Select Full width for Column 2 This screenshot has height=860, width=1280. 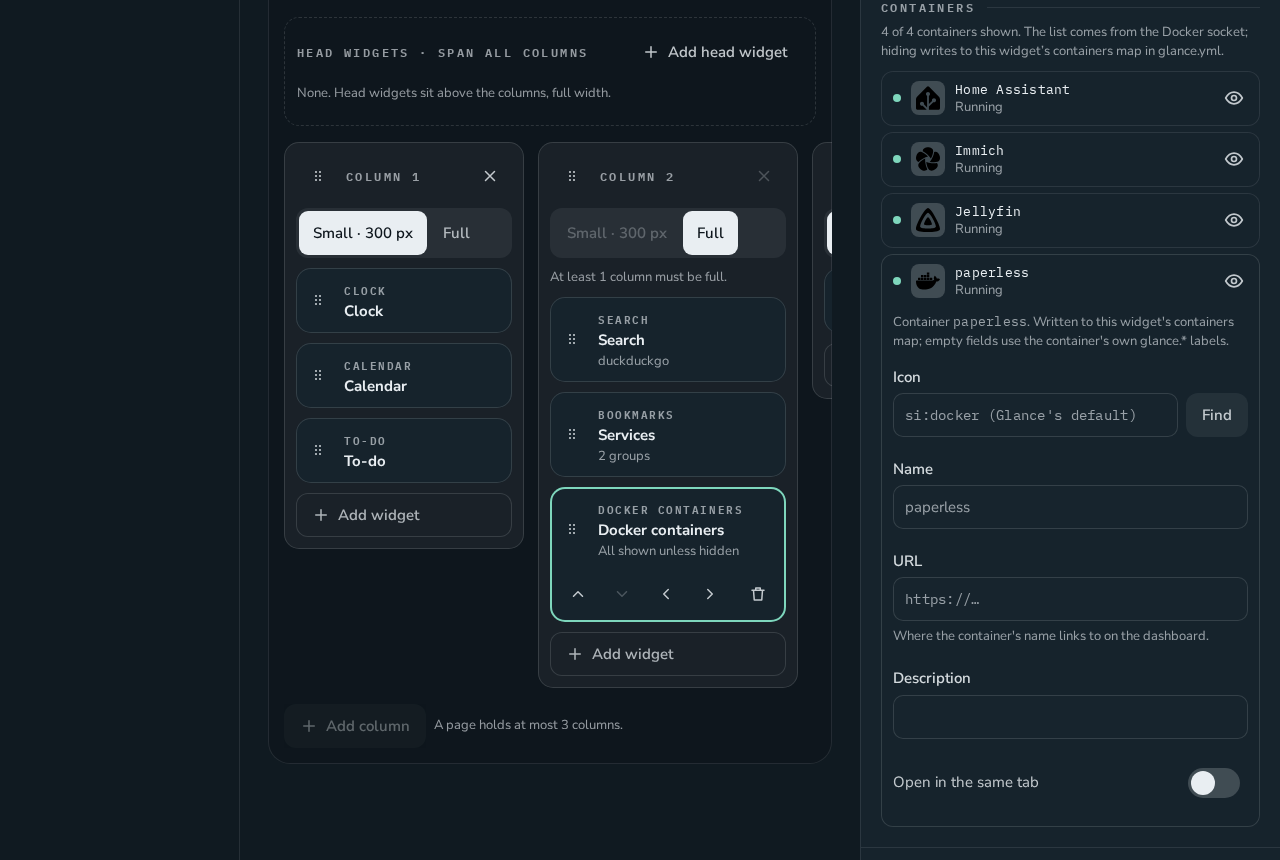(x=710, y=233)
